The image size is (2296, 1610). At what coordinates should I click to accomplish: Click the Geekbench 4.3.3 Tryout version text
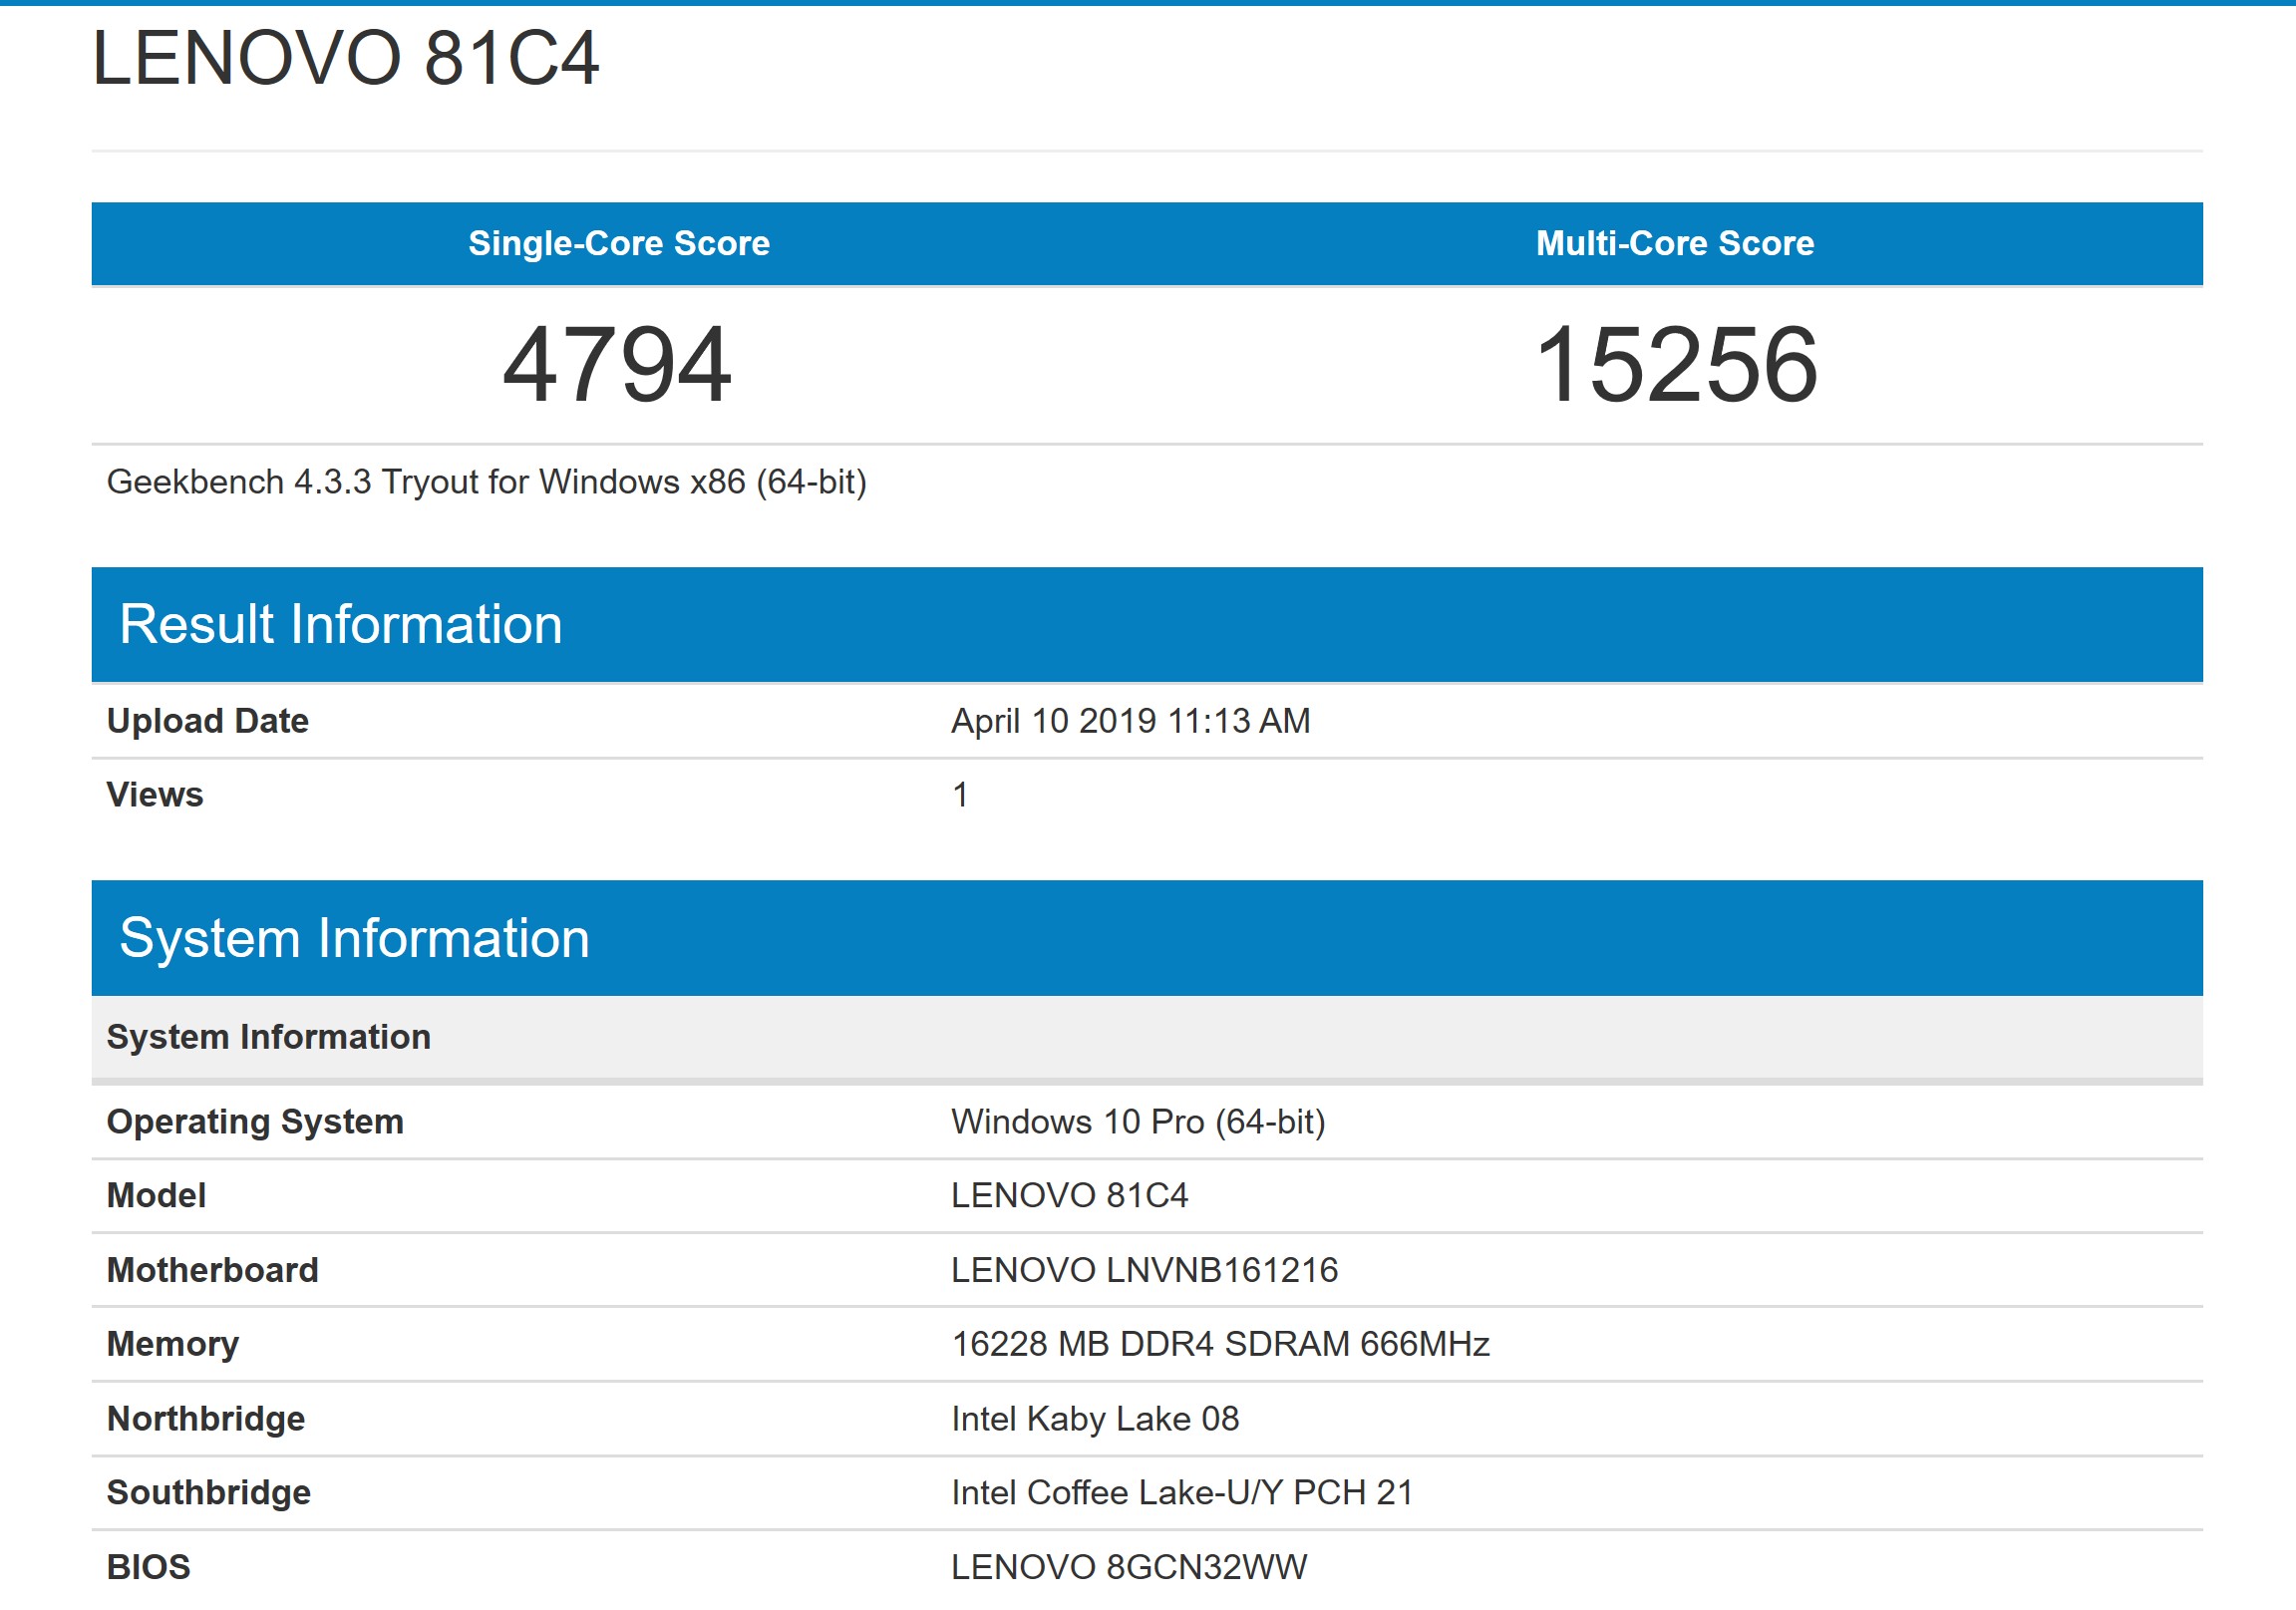[487, 482]
